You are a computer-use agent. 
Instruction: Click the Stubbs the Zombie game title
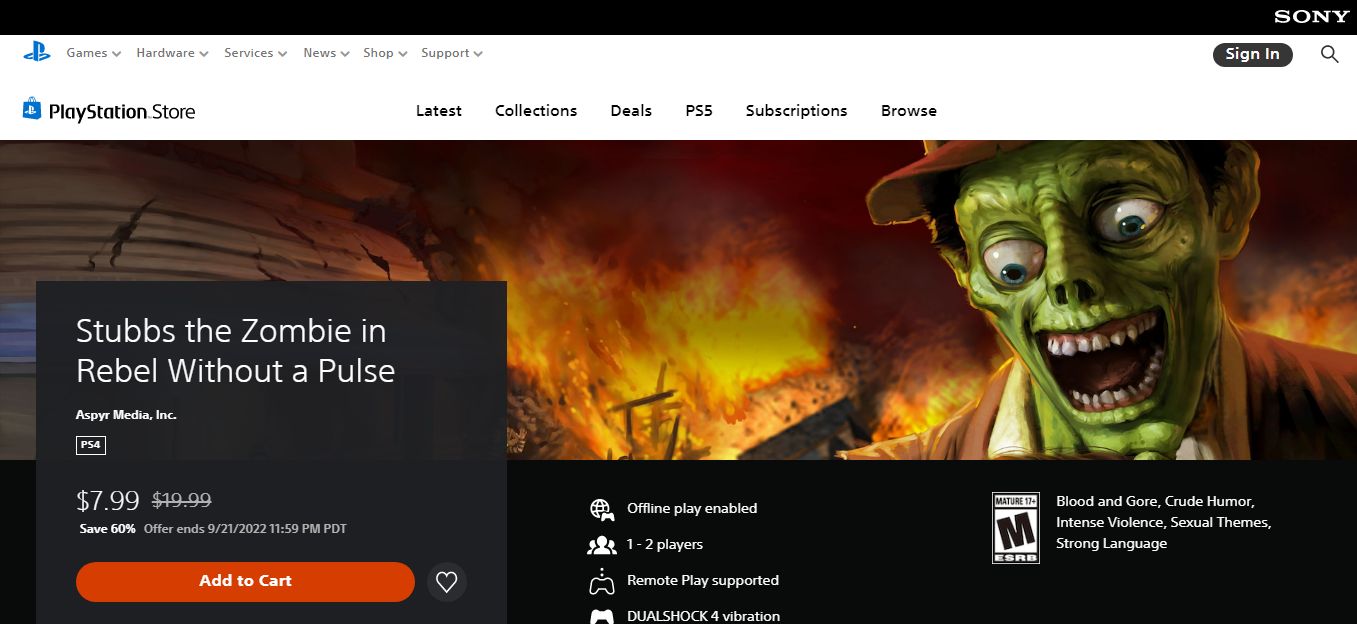click(x=236, y=351)
